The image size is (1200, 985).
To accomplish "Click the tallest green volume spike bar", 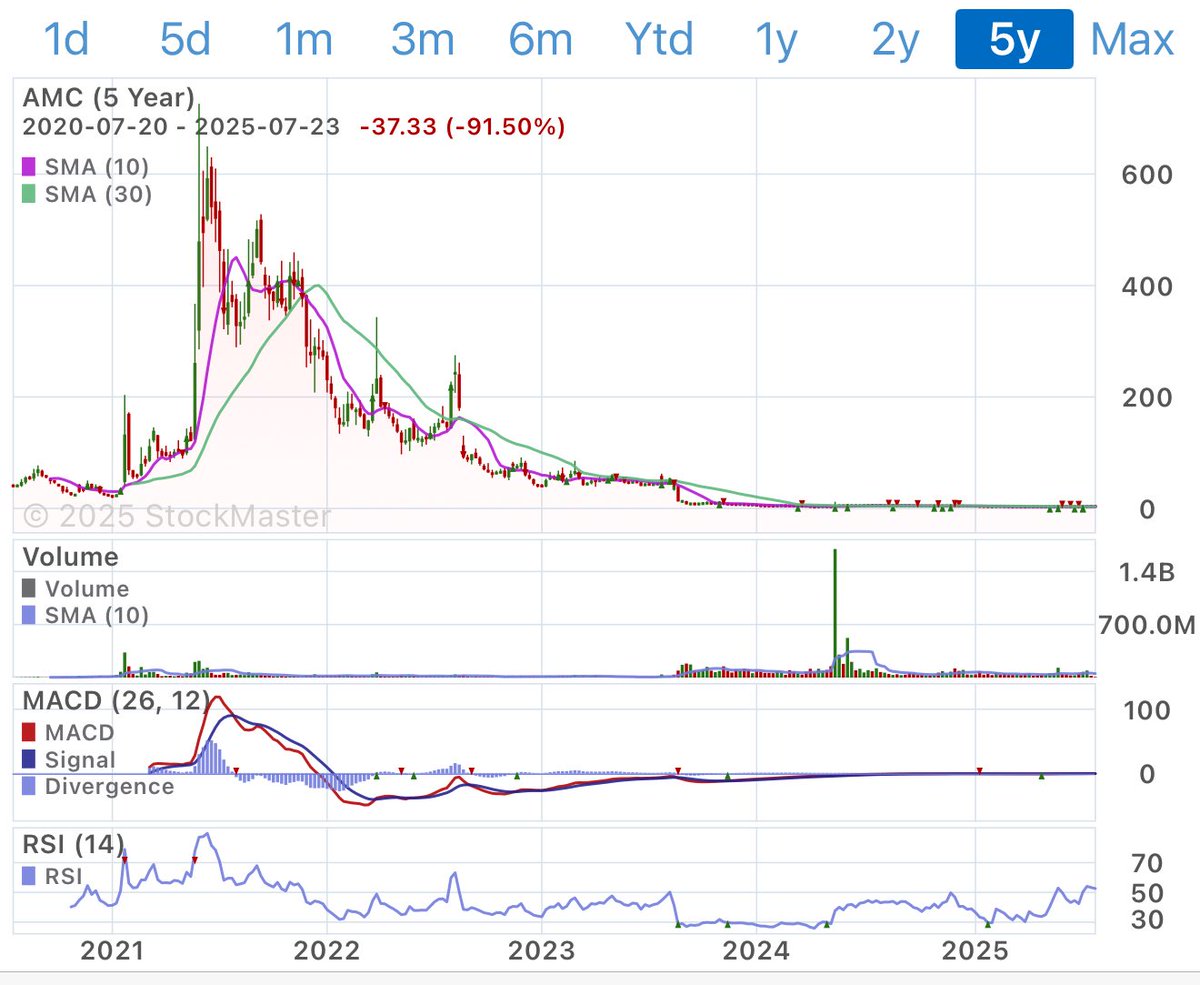I will (834, 612).
